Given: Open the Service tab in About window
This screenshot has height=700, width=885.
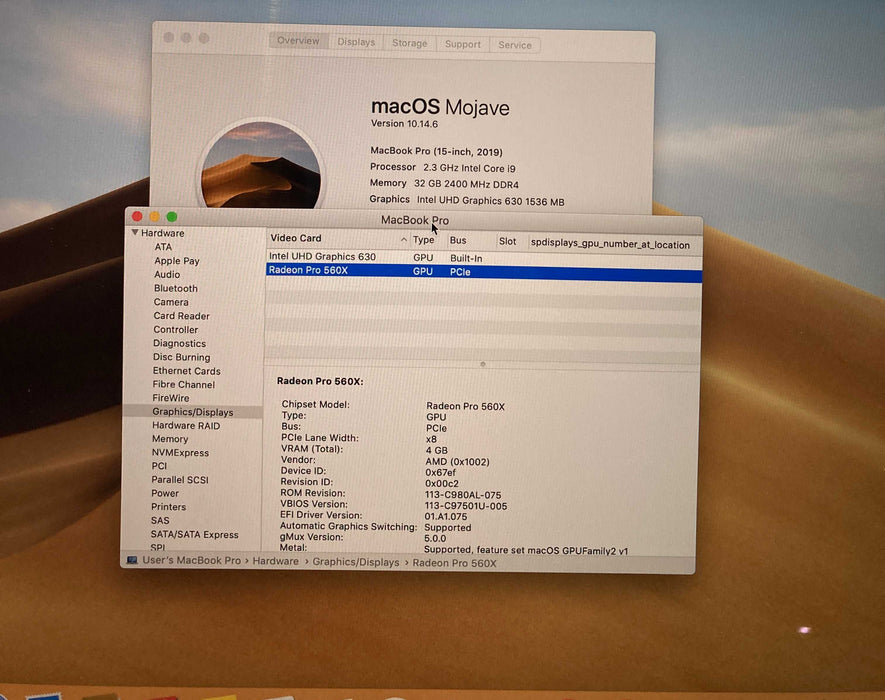Looking at the screenshot, I should pyautogui.click(x=515, y=45).
